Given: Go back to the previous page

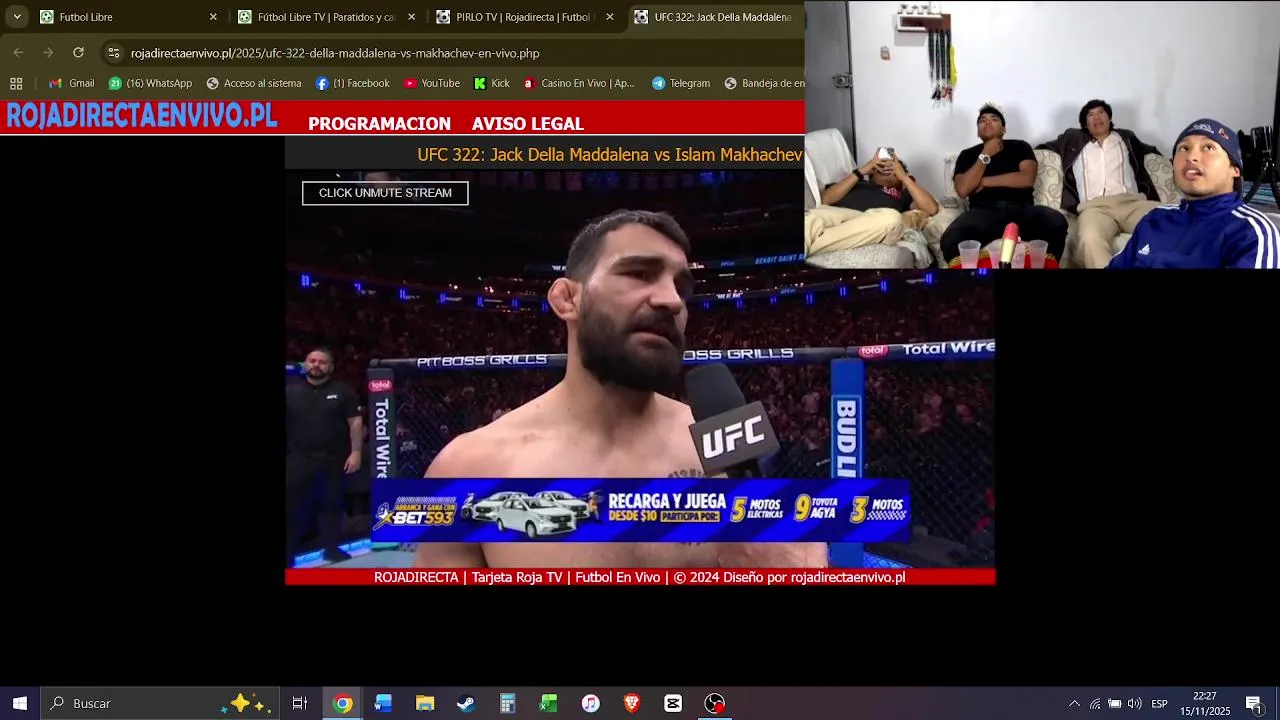Looking at the screenshot, I should 19,53.
